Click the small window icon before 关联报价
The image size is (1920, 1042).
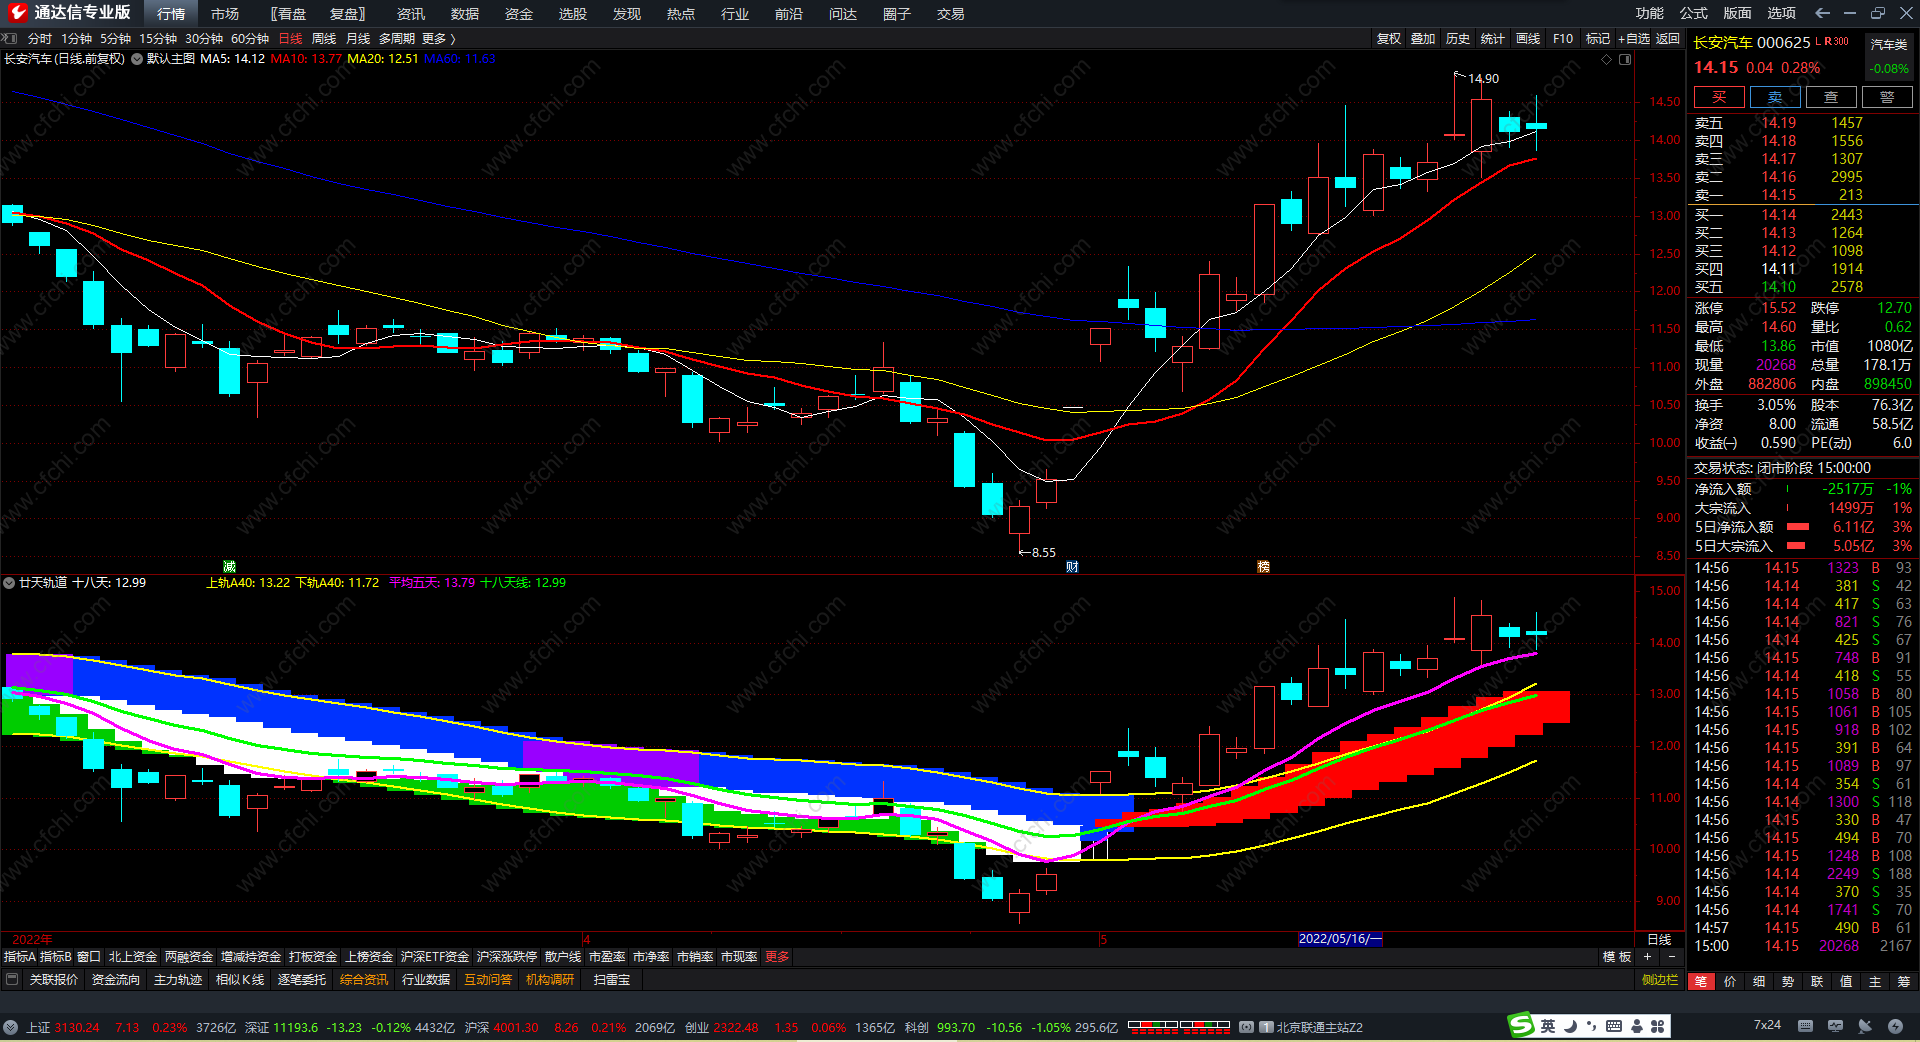[x=12, y=980]
